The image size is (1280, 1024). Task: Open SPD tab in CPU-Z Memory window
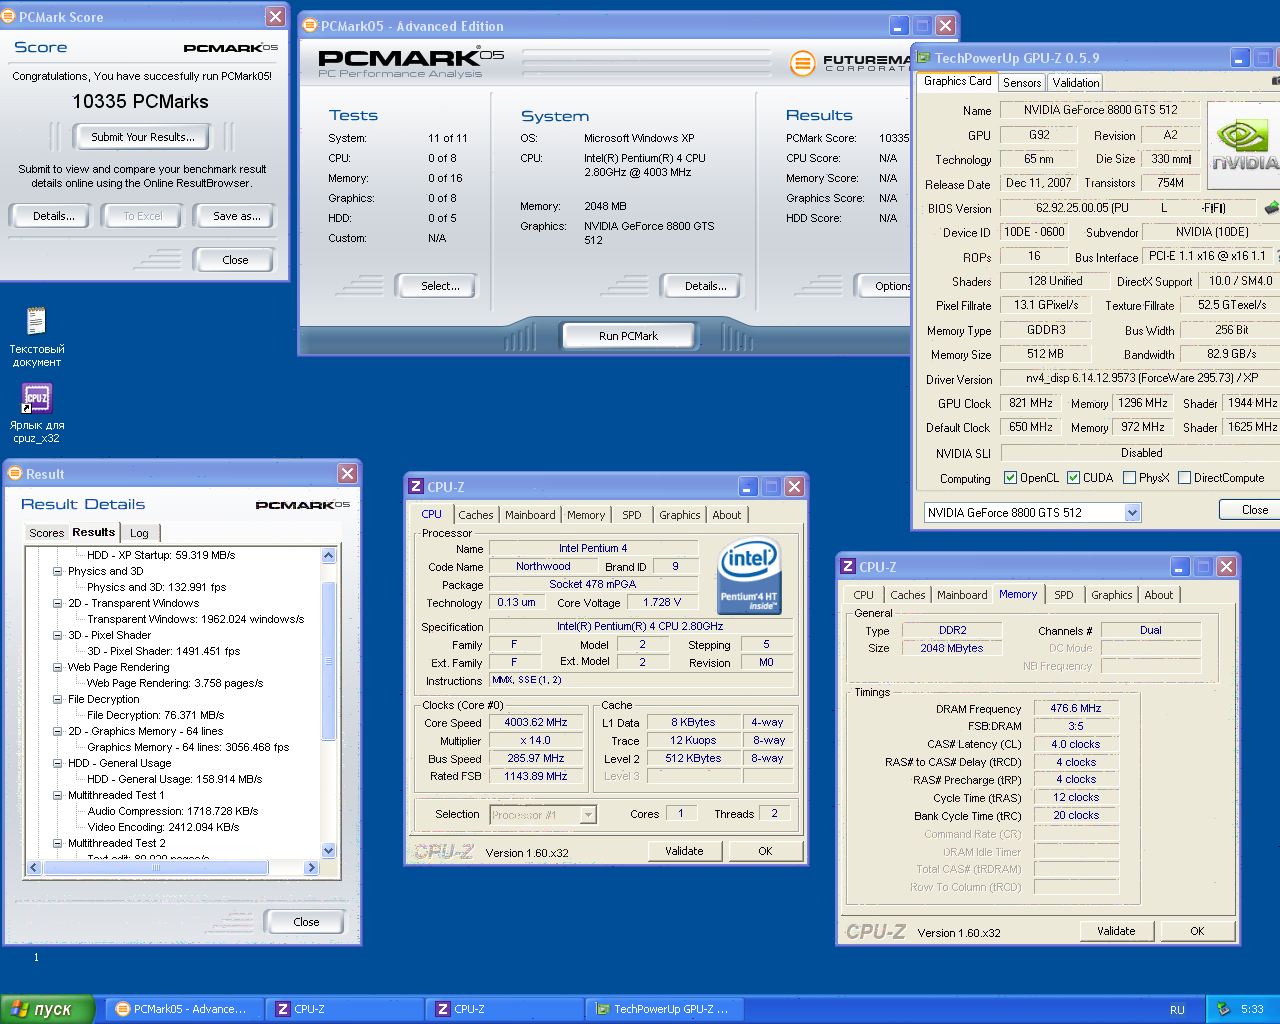coord(1064,595)
